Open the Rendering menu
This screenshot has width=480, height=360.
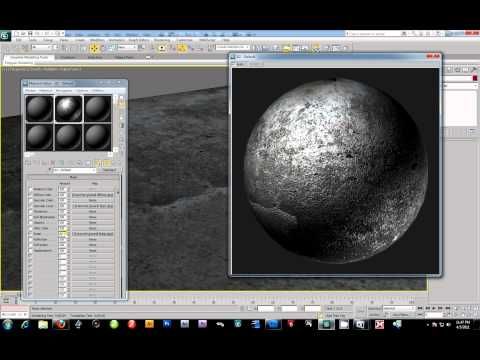pyautogui.click(x=162, y=40)
